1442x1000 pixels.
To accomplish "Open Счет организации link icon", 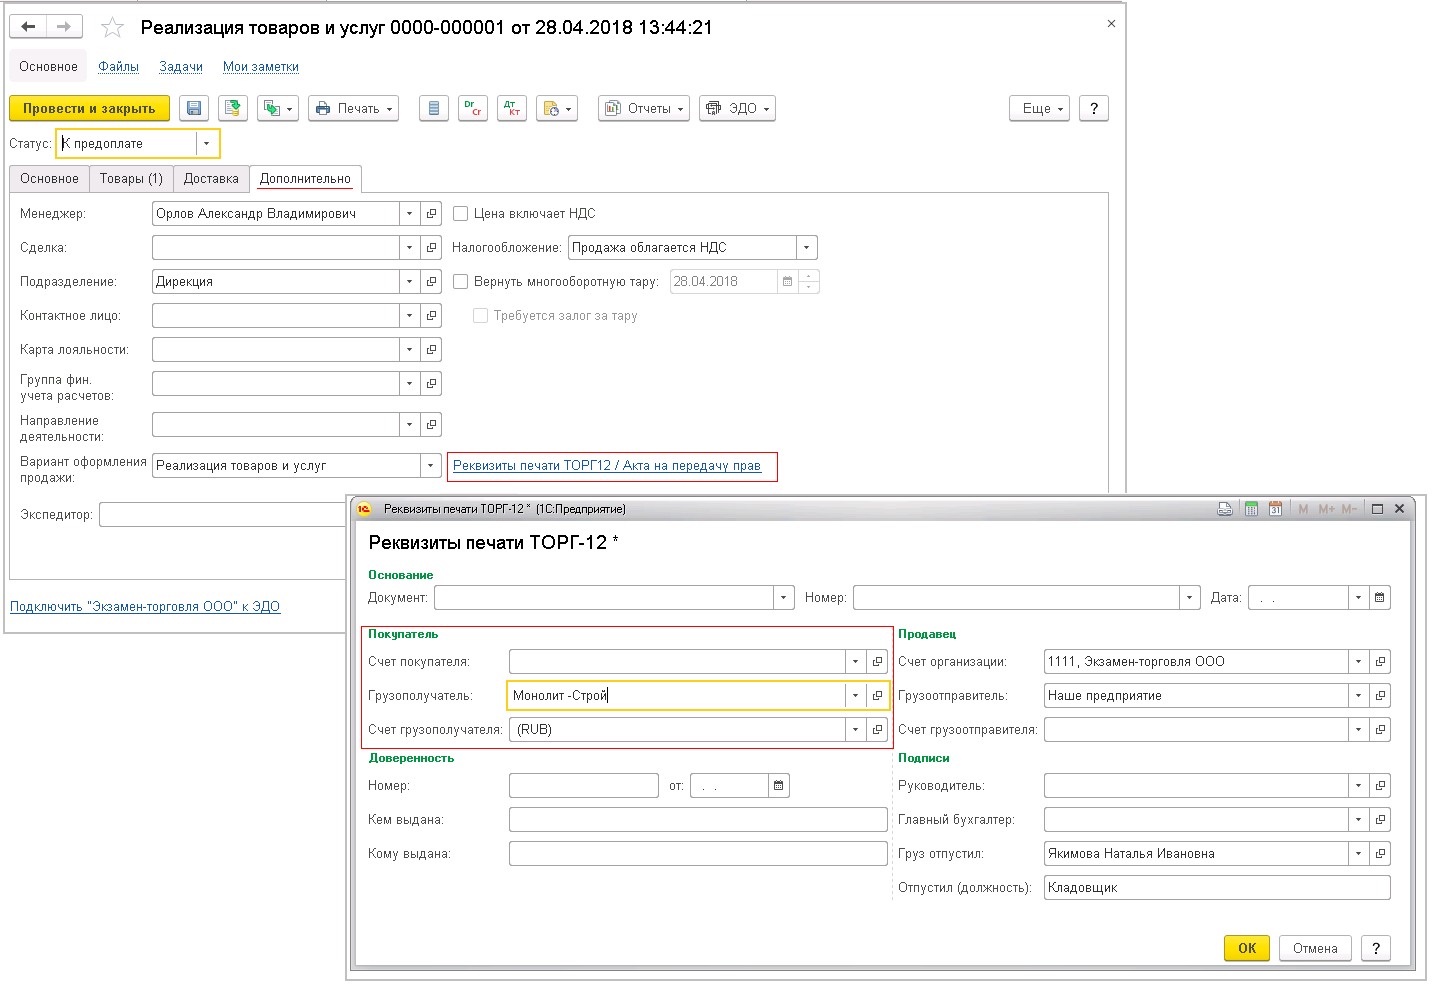I will [x=1380, y=661].
